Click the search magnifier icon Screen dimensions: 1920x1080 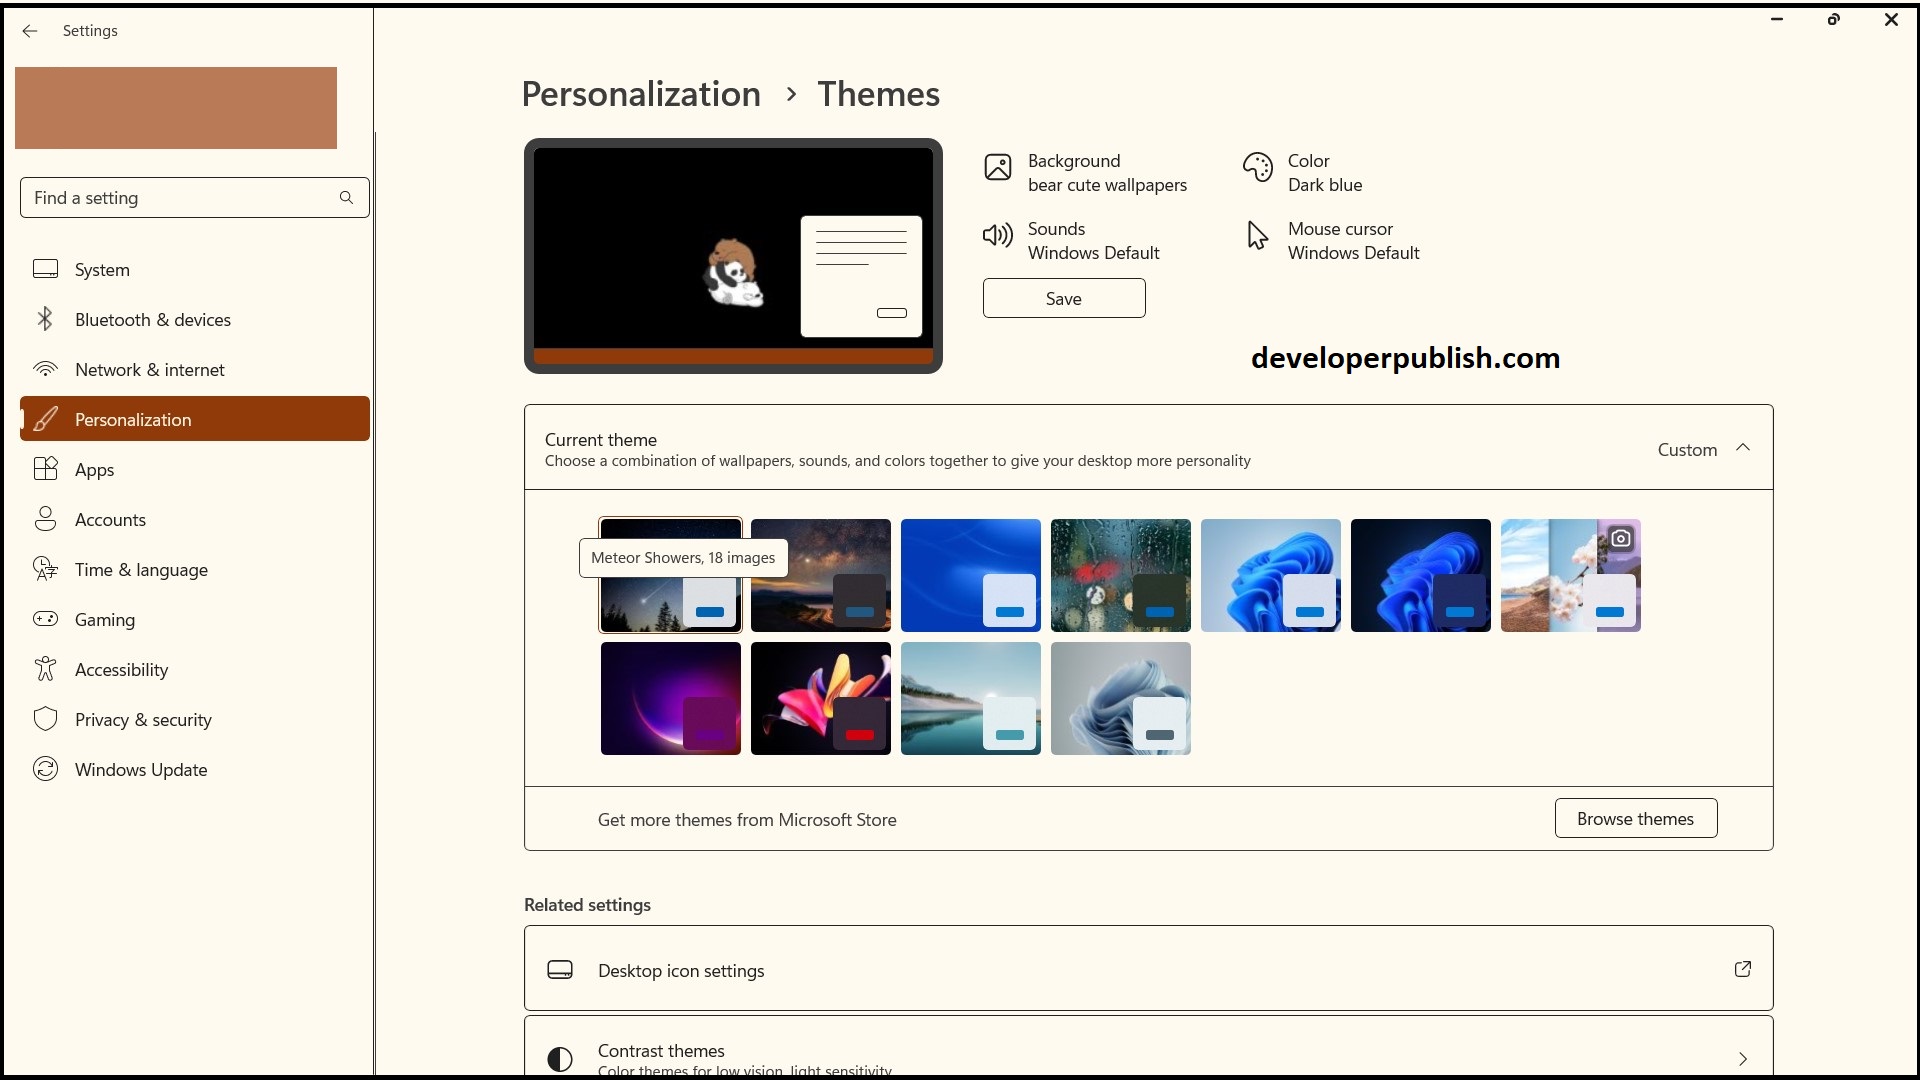click(346, 197)
